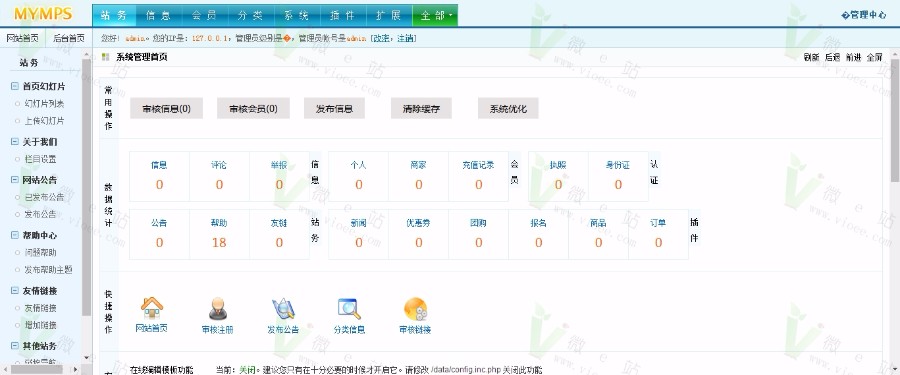Image resolution: width=900 pixels, height=375 pixels.
Task: Switch to the 系统 top menu
Action: [x=297, y=16]
